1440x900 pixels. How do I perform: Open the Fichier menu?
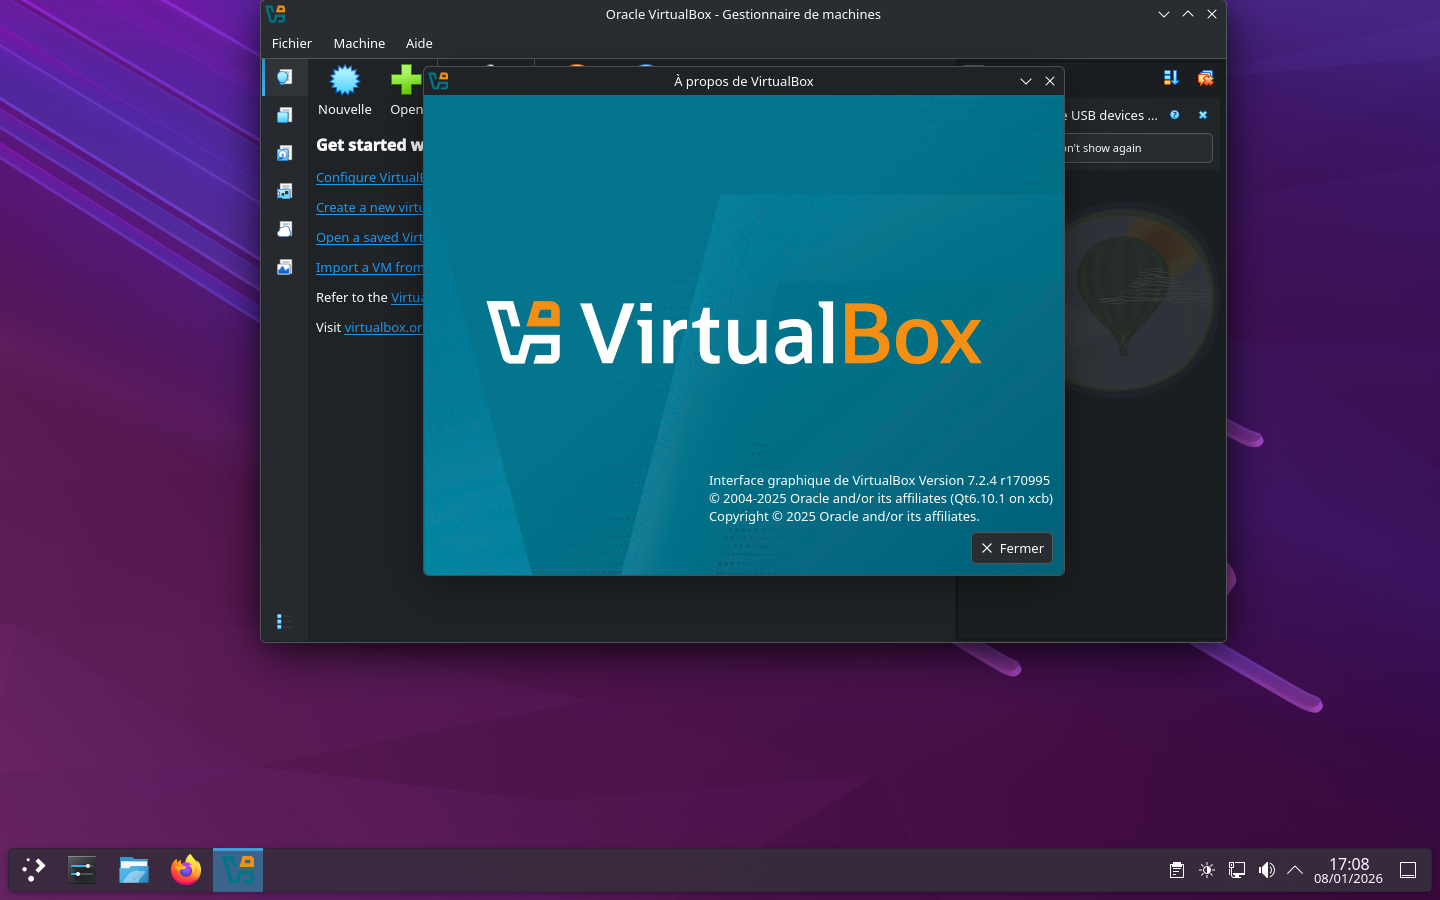point(292,43)
